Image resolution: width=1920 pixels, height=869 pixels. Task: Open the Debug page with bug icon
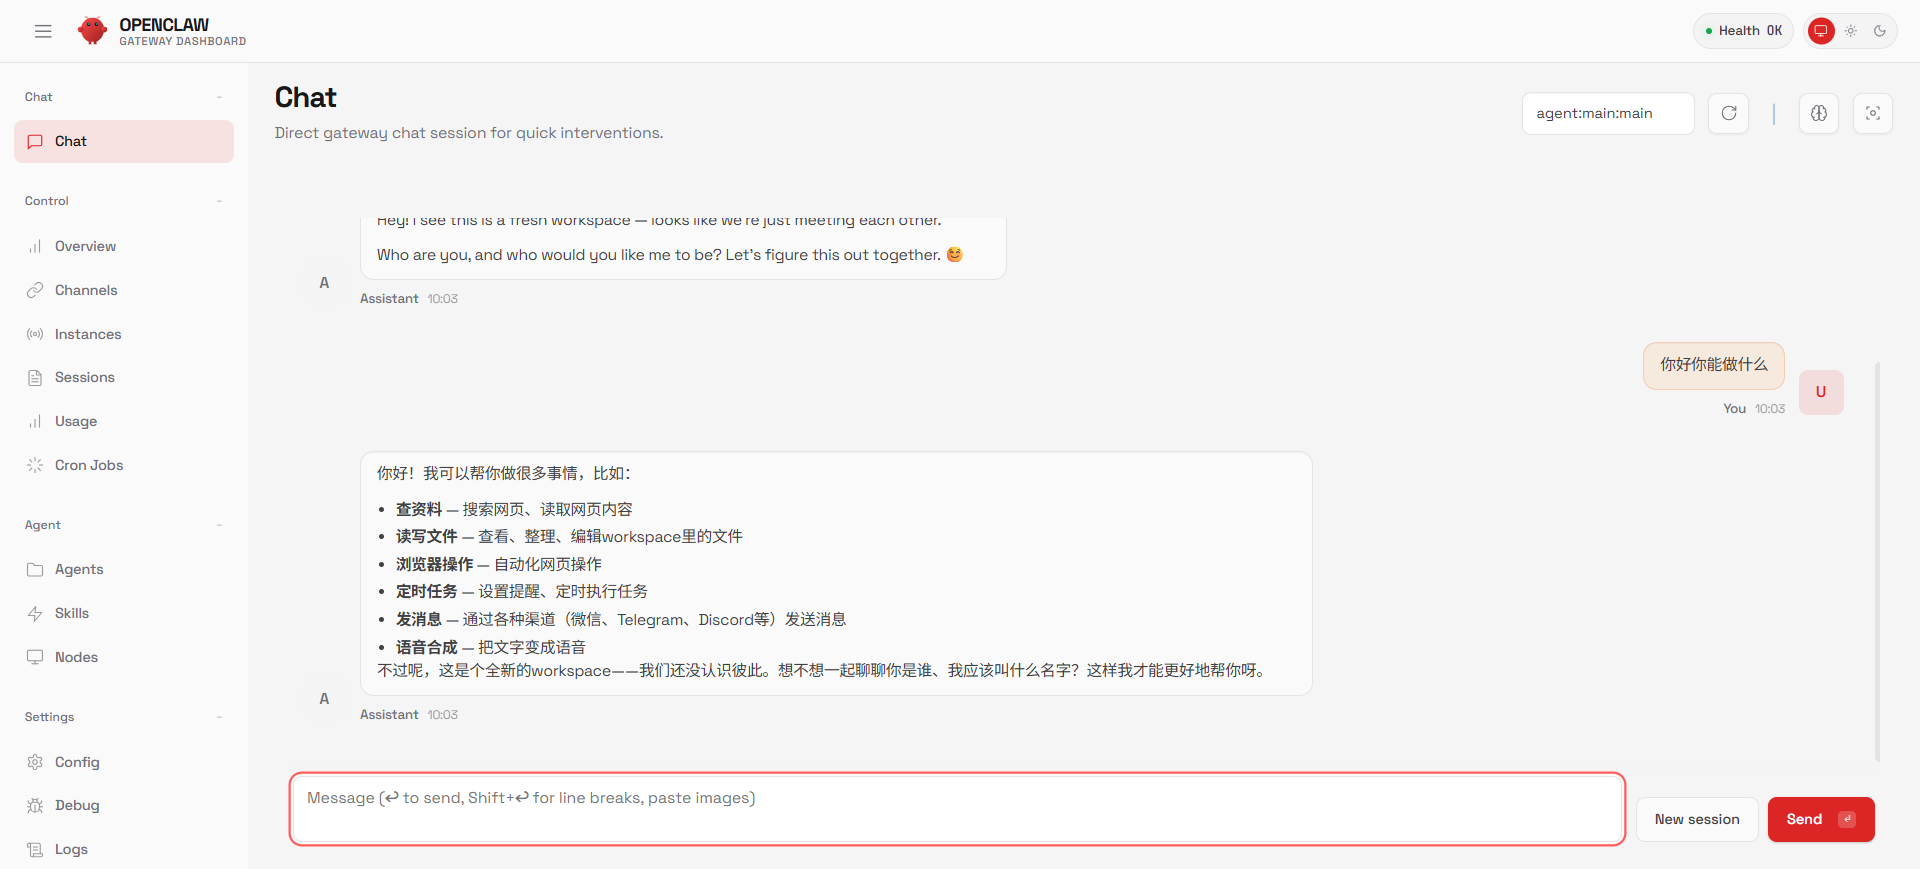(76, 805)
